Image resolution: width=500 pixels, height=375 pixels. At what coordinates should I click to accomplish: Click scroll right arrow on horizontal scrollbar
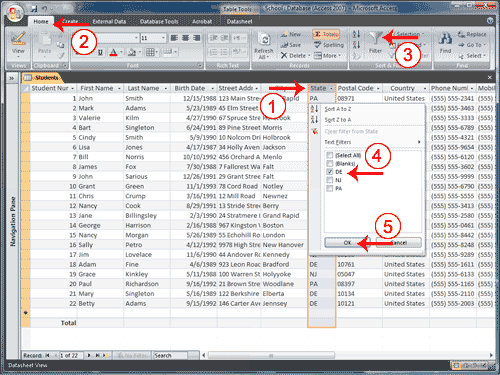(x=491, y=355)
